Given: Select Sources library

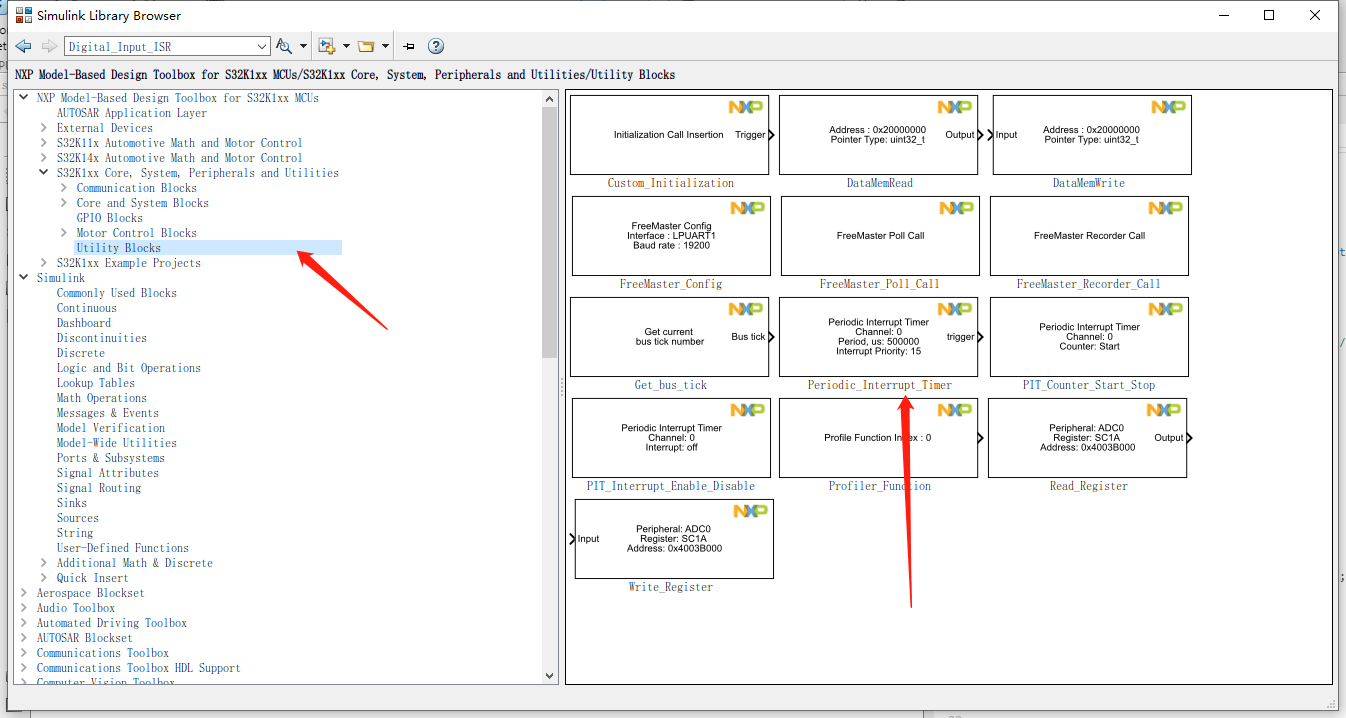Looking at the screenshot, I should 78,518.
